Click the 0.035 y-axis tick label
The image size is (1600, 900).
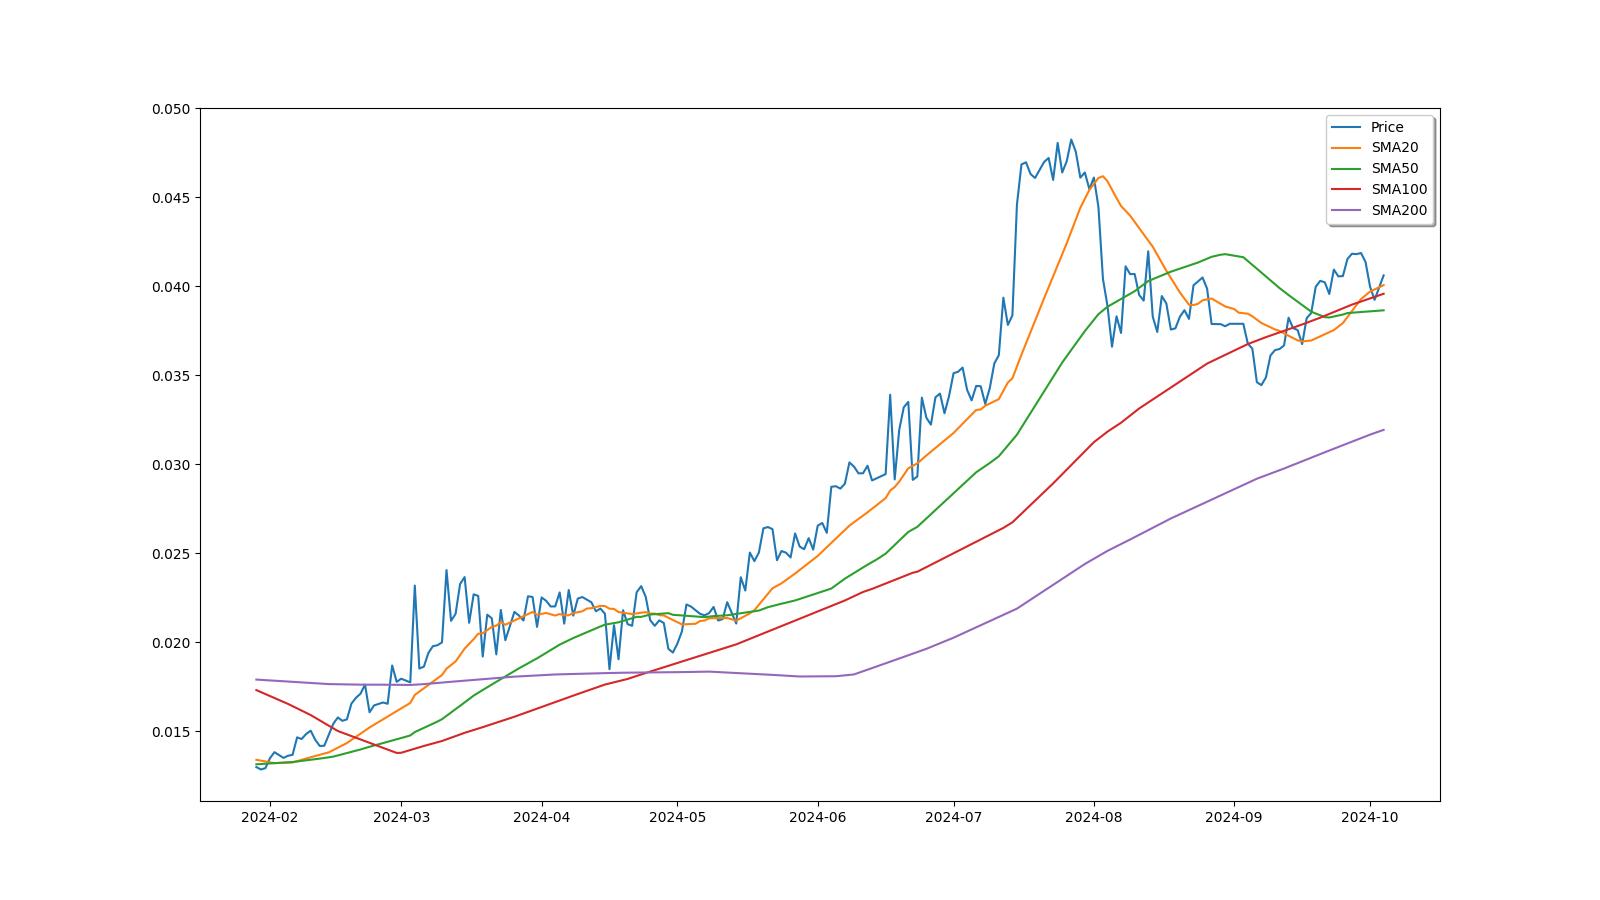(172, 376)
